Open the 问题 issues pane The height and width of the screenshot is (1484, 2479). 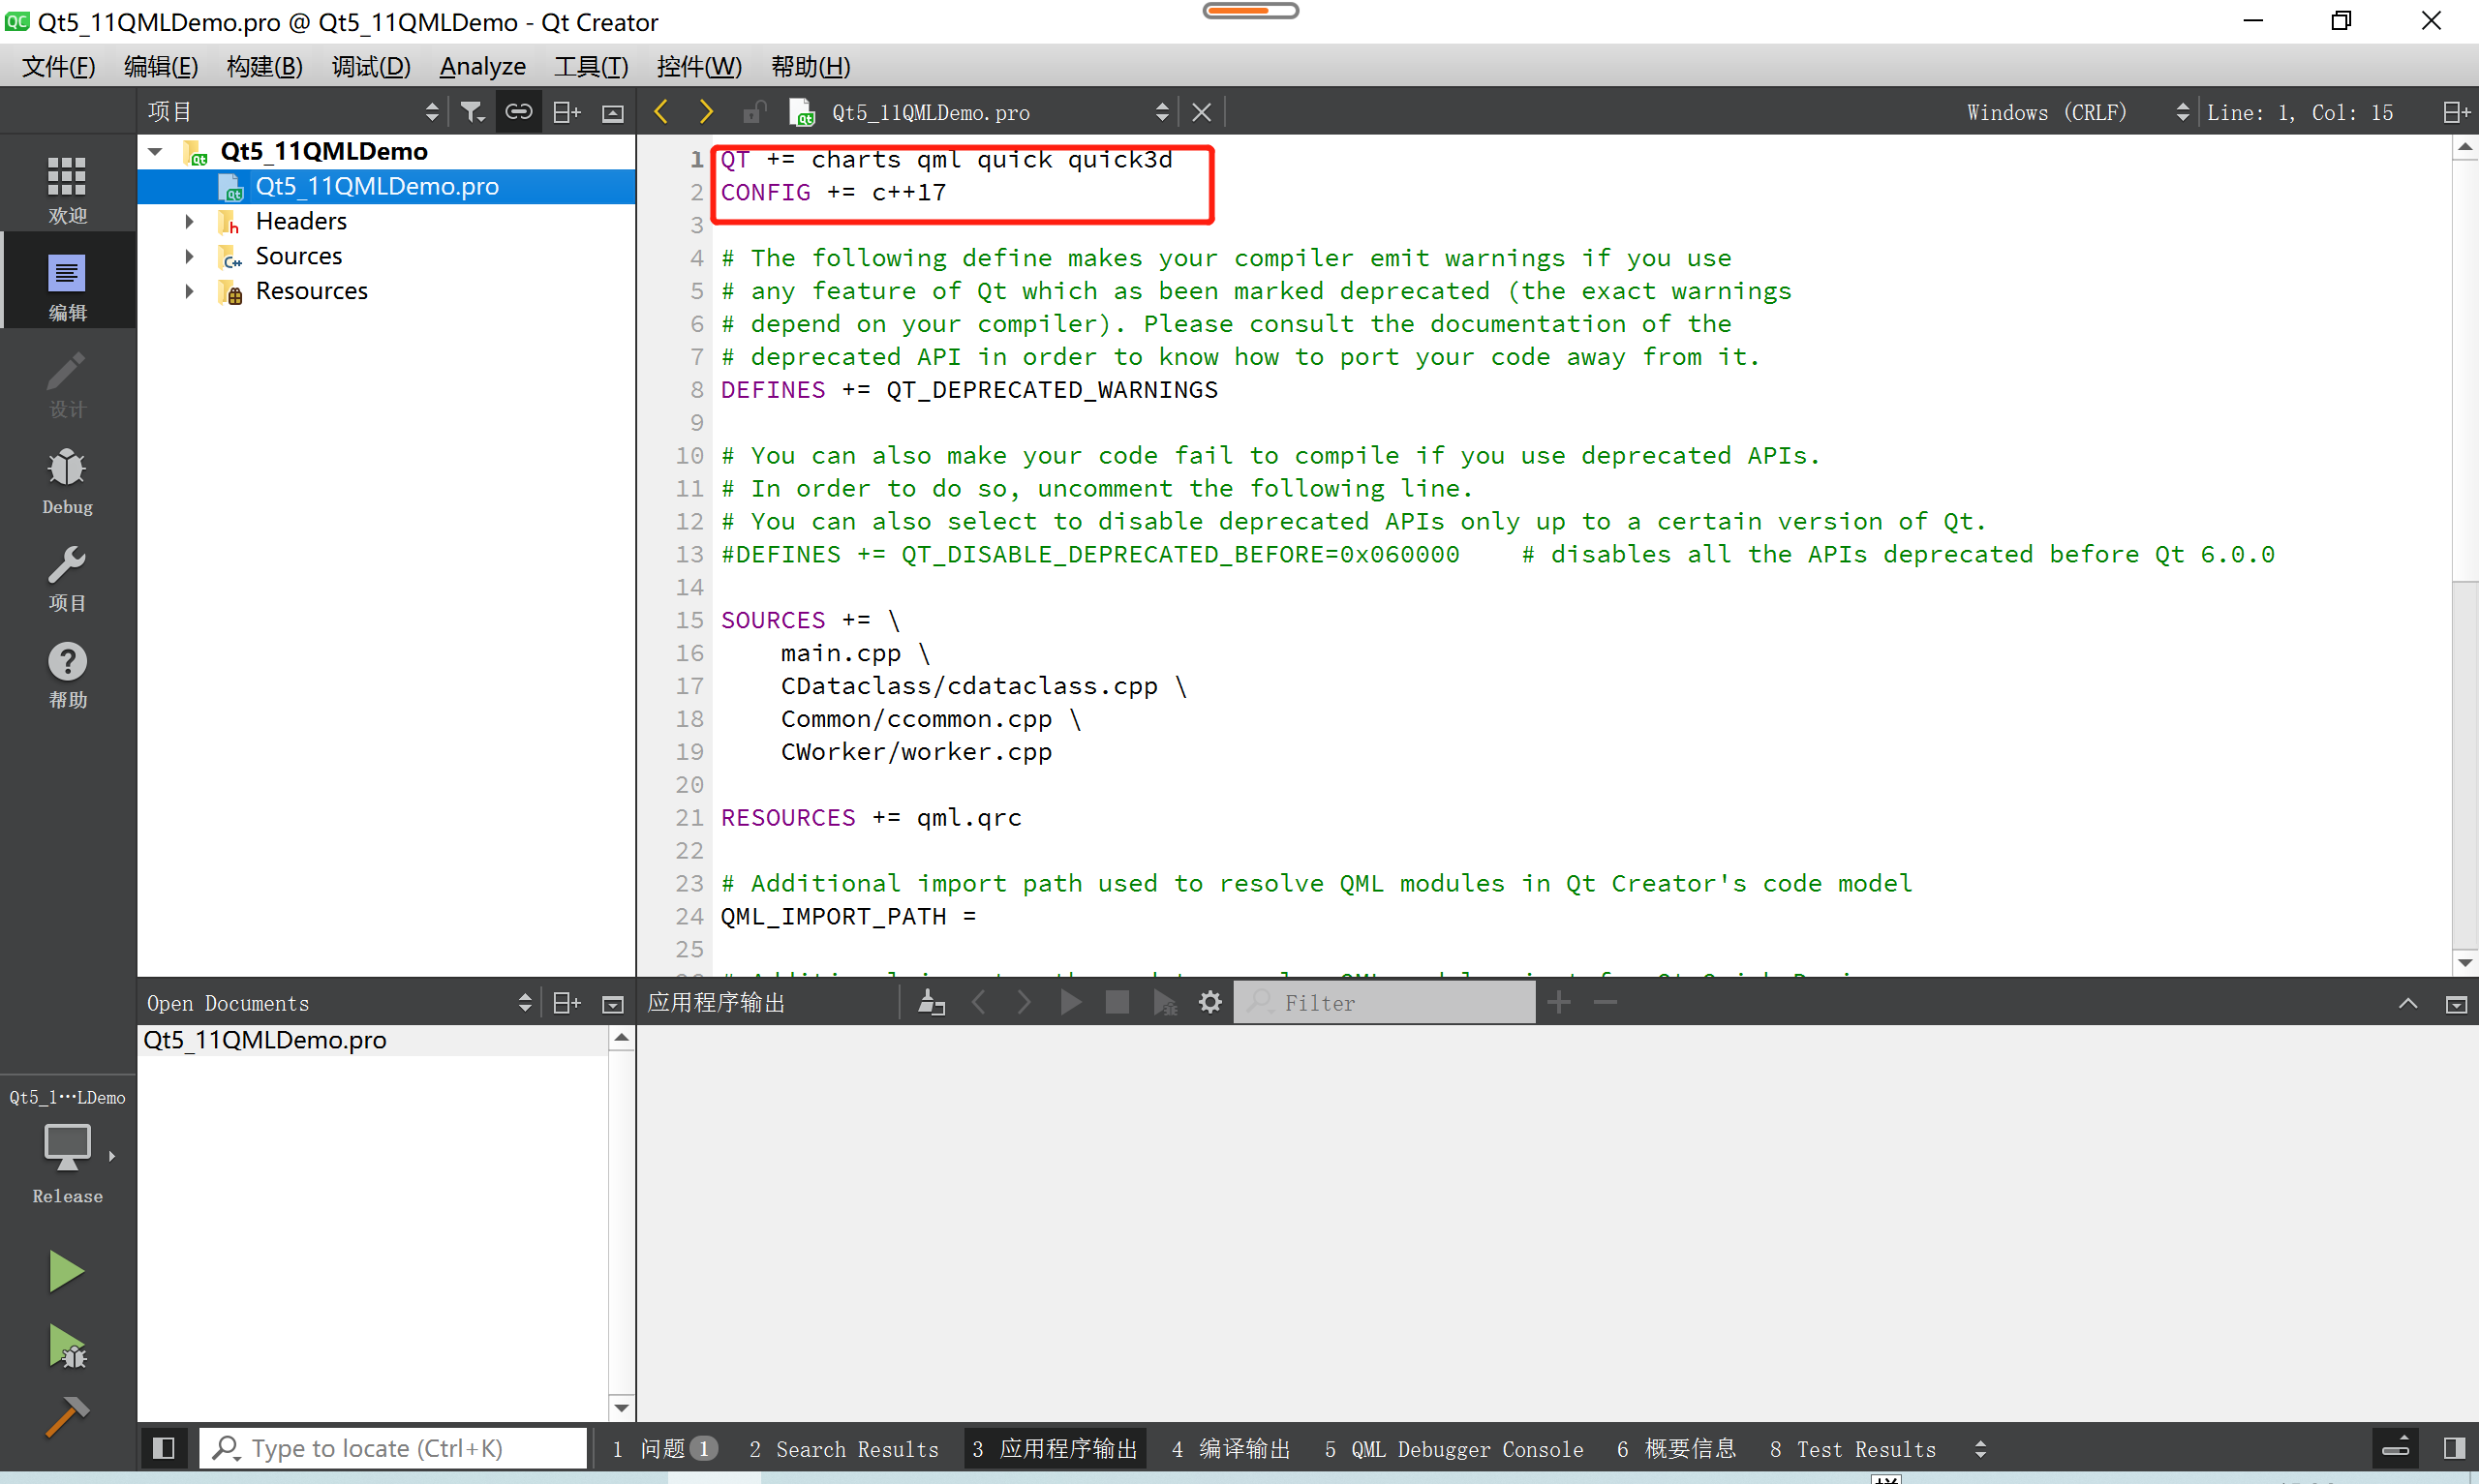(665, 1449)
